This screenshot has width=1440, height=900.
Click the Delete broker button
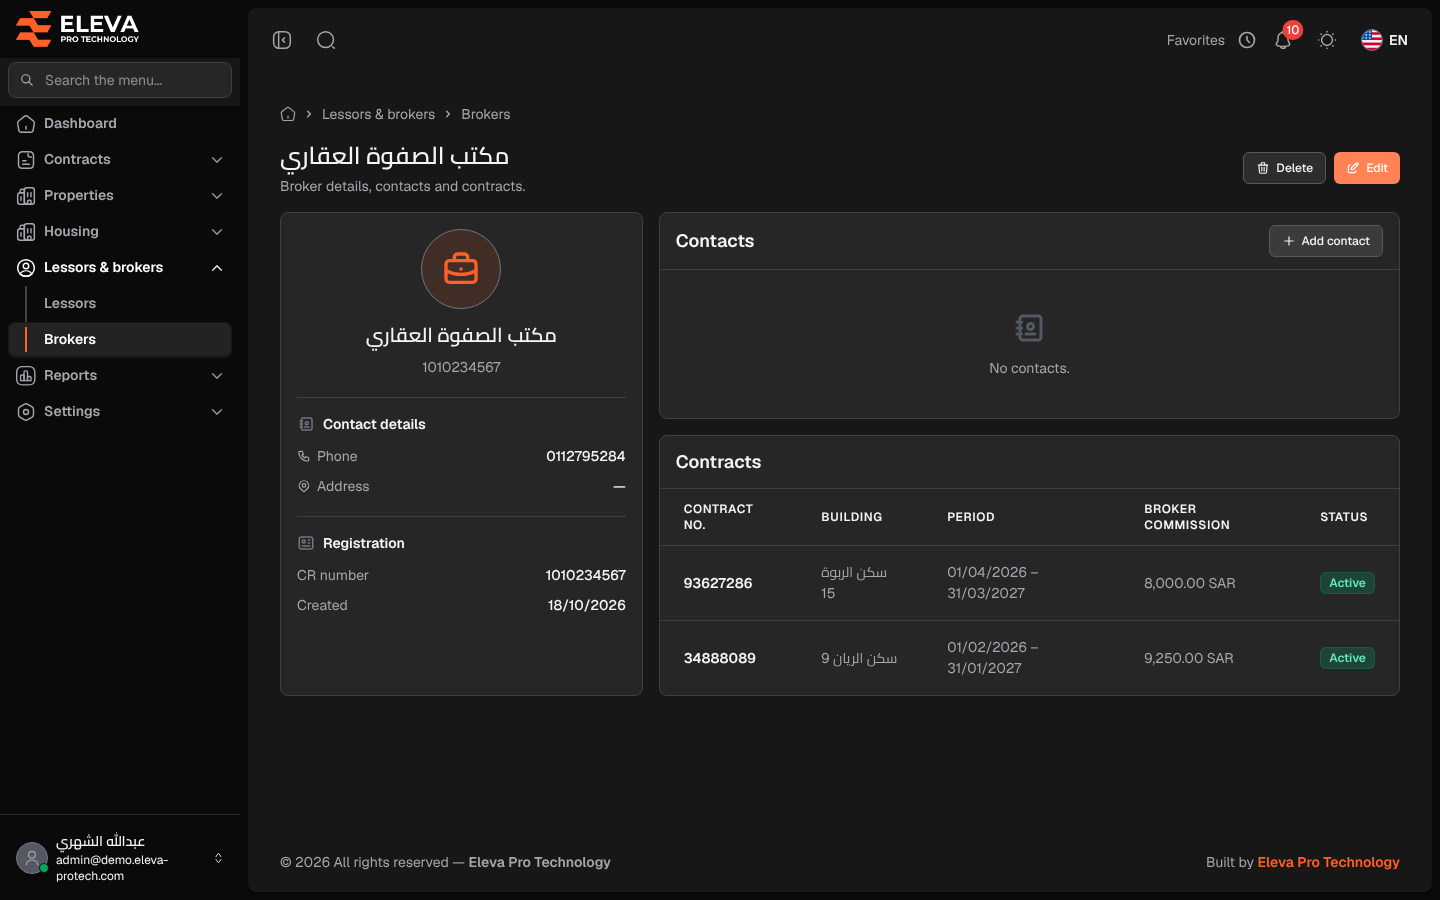pyautogui.click(x=1284, y=168)
